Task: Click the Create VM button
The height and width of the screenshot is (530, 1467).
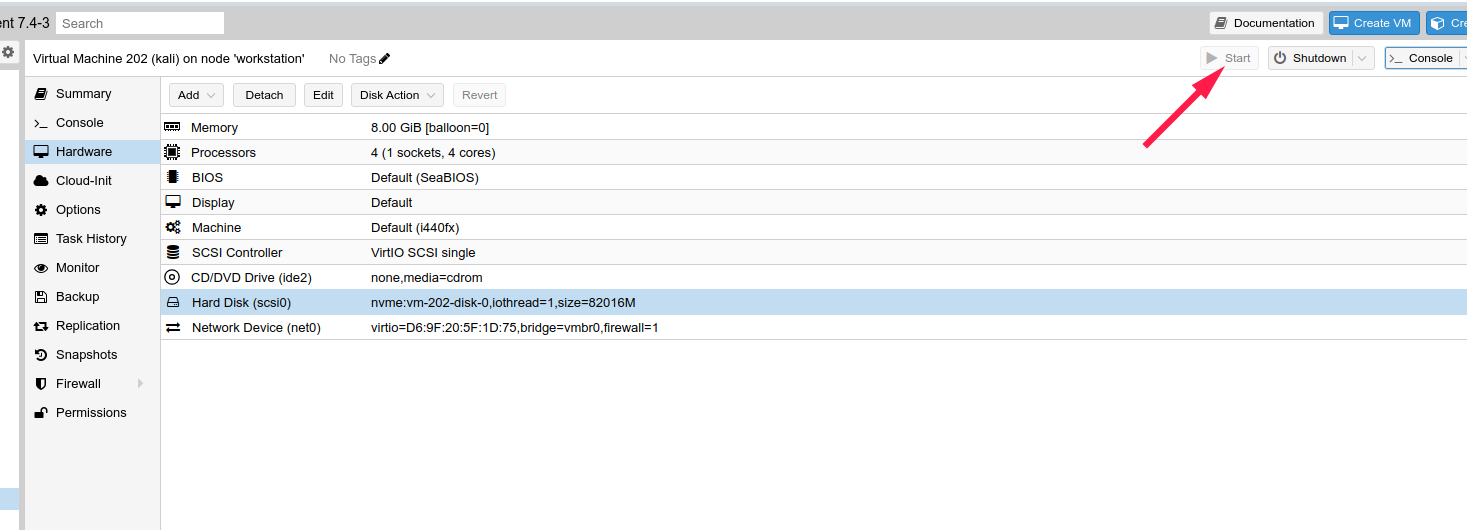Action: coord(1373,23)
